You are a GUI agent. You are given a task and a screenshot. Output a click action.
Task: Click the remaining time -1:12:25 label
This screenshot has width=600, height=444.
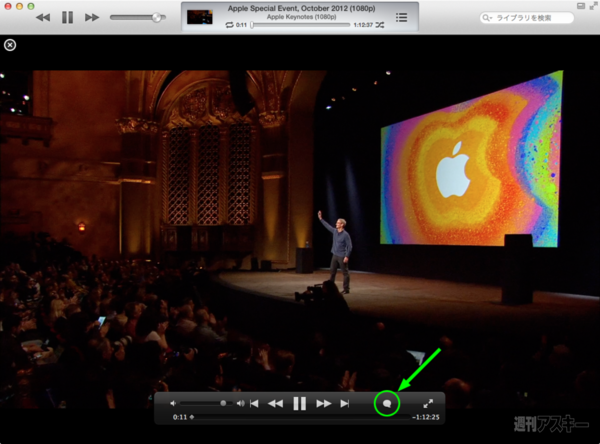(426, 417)
